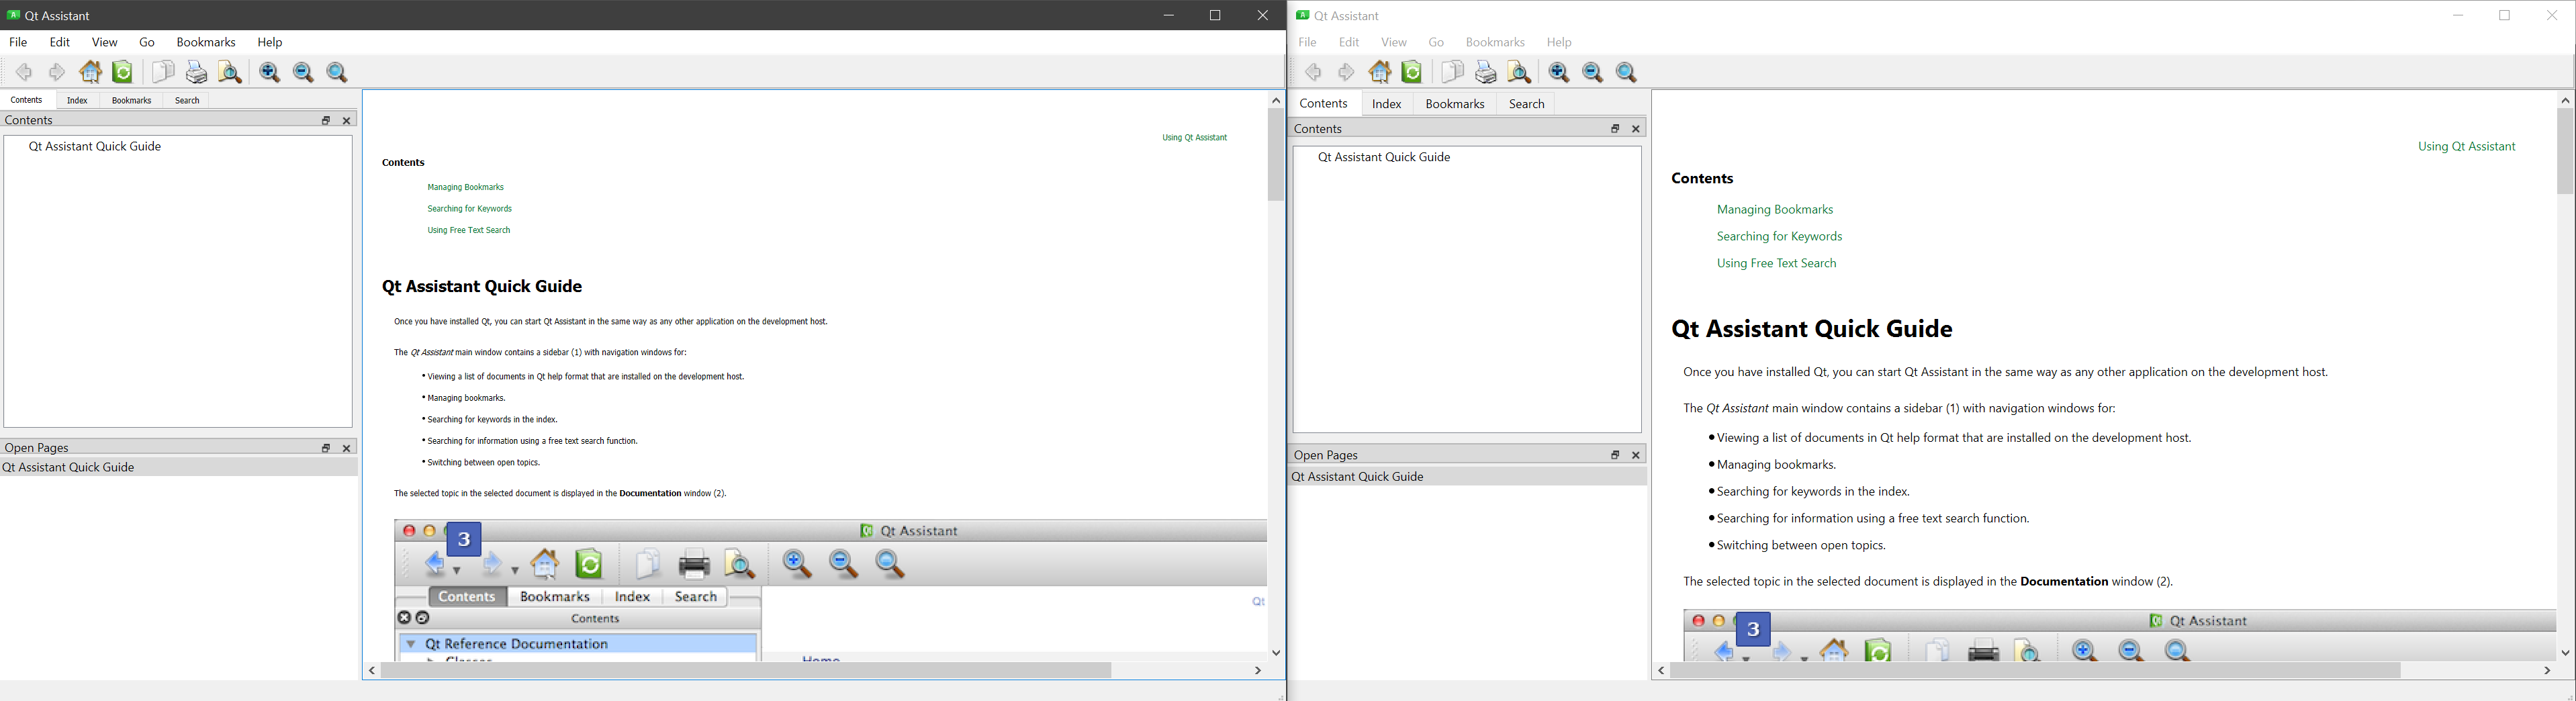Click the Home icon in the left window toolbar

(x=90, y=72)
